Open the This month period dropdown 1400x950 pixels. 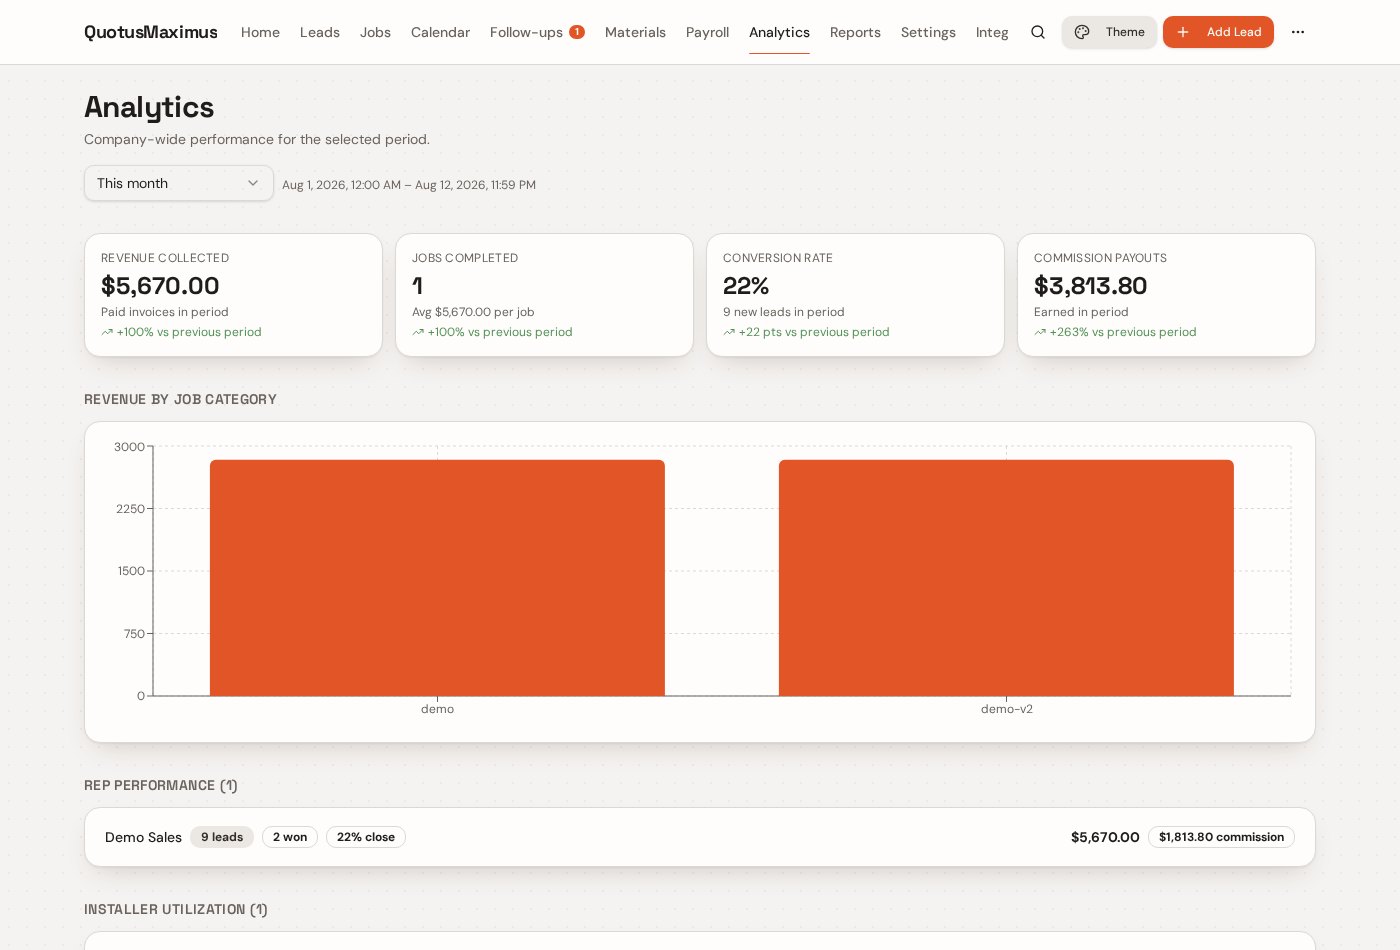tap(179, 183)
